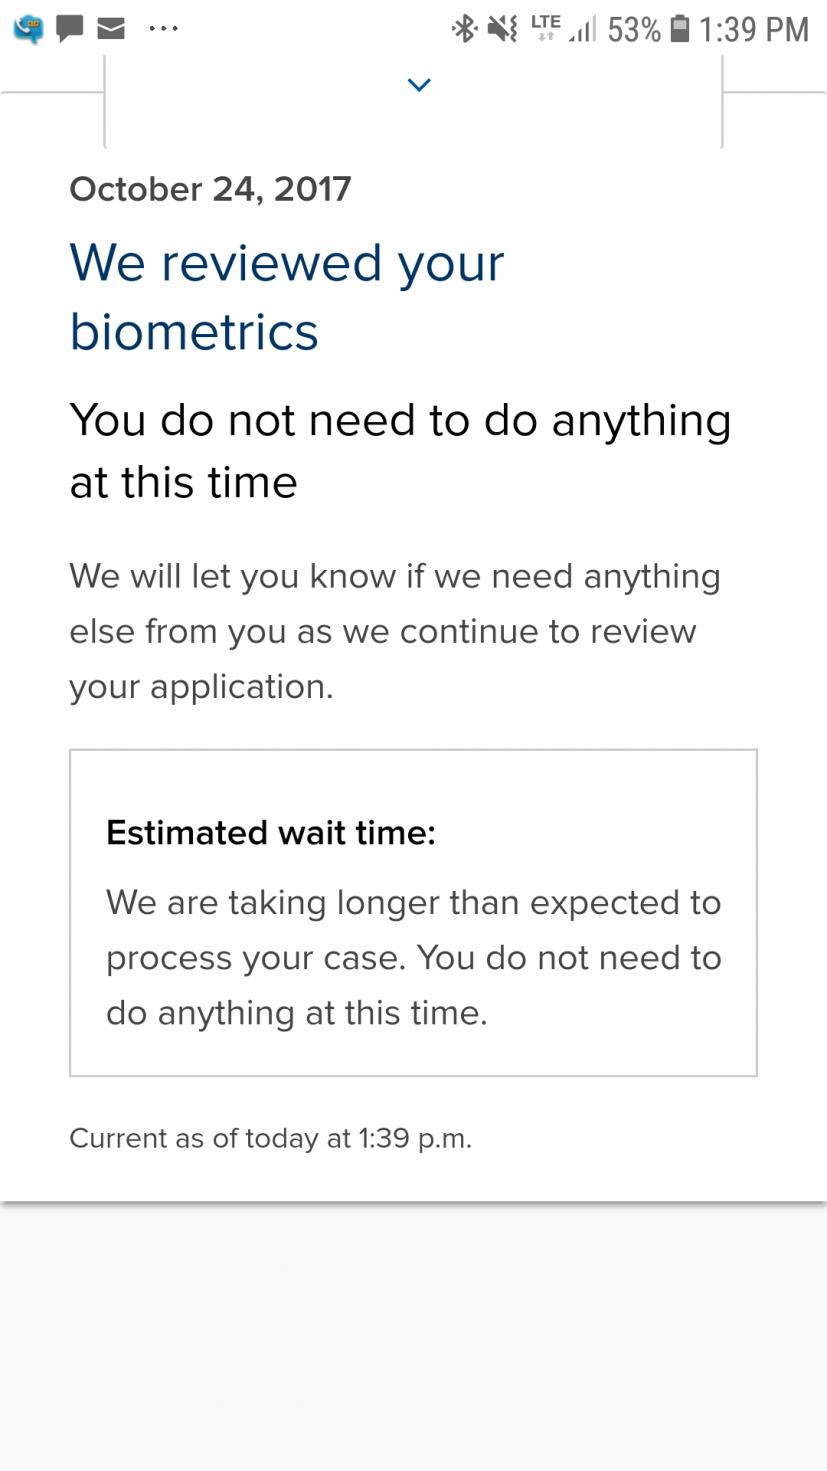Image resolution: width=827 pixels, height=1471 pixels.
Task: Tap the battery icon in status bar
Action: point(680,29)
